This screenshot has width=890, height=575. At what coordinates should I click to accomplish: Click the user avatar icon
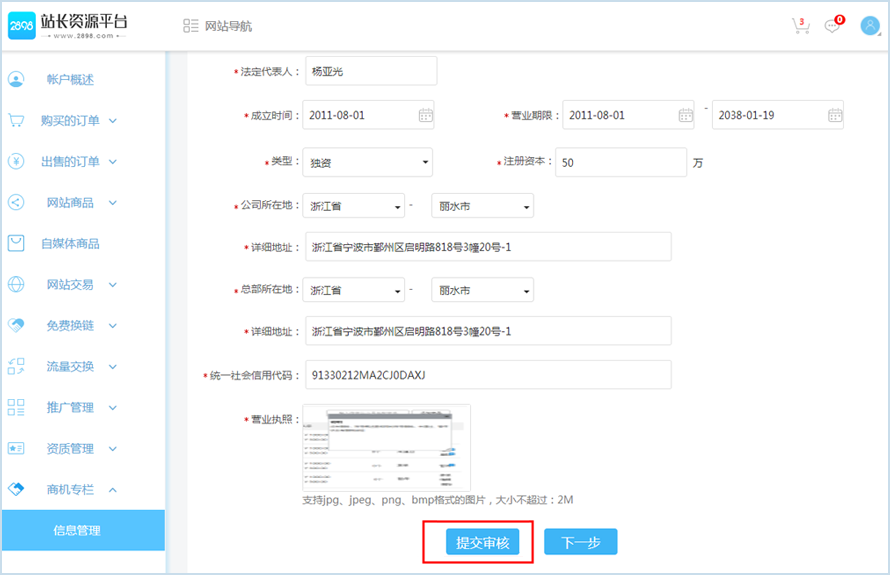[869, 26]
